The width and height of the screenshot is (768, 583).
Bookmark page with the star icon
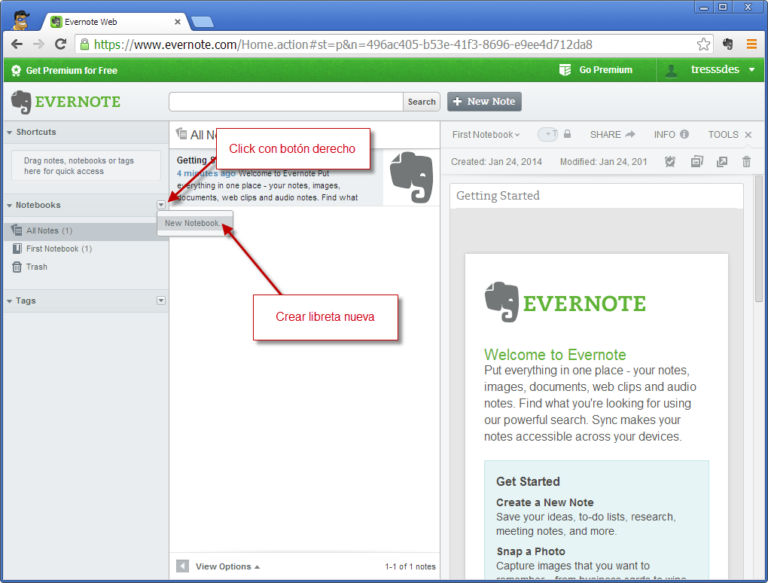pyautogui.click(x=703, y=45)
